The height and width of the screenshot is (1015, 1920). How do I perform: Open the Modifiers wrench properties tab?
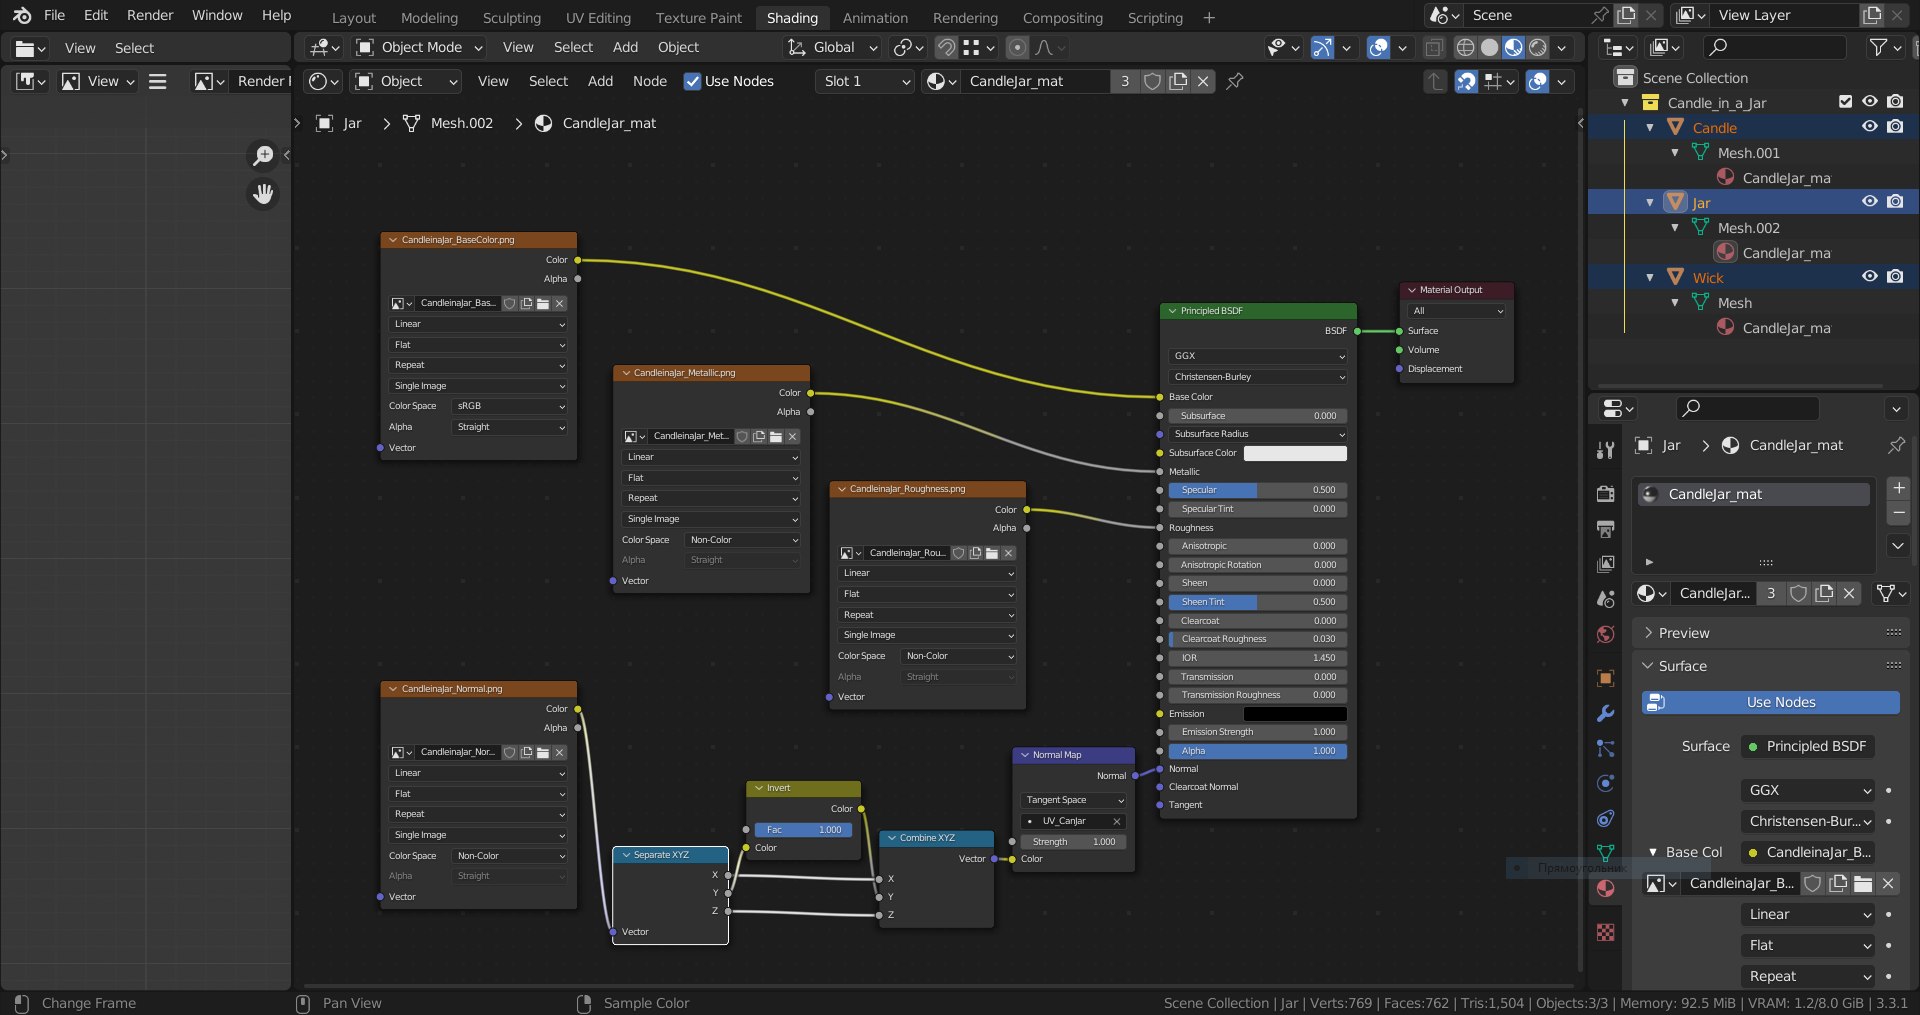coord(1605,713)
